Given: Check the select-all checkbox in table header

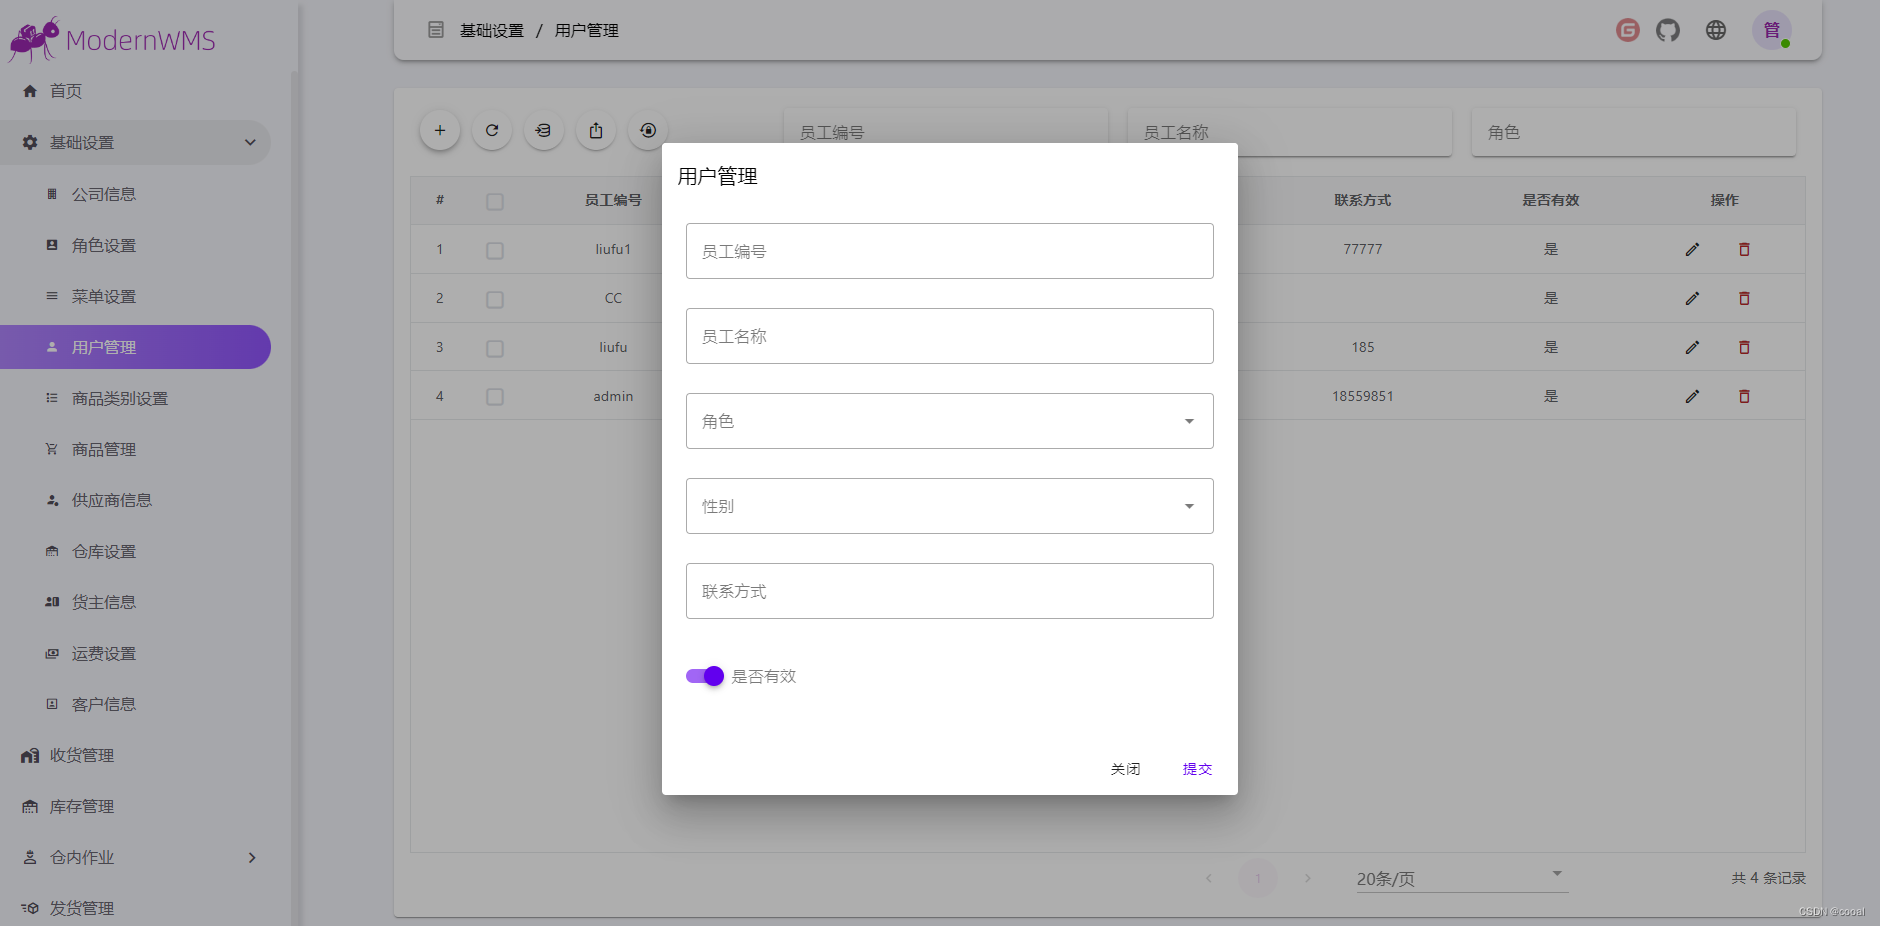Looking at the screenshot, I should point(494,201).
